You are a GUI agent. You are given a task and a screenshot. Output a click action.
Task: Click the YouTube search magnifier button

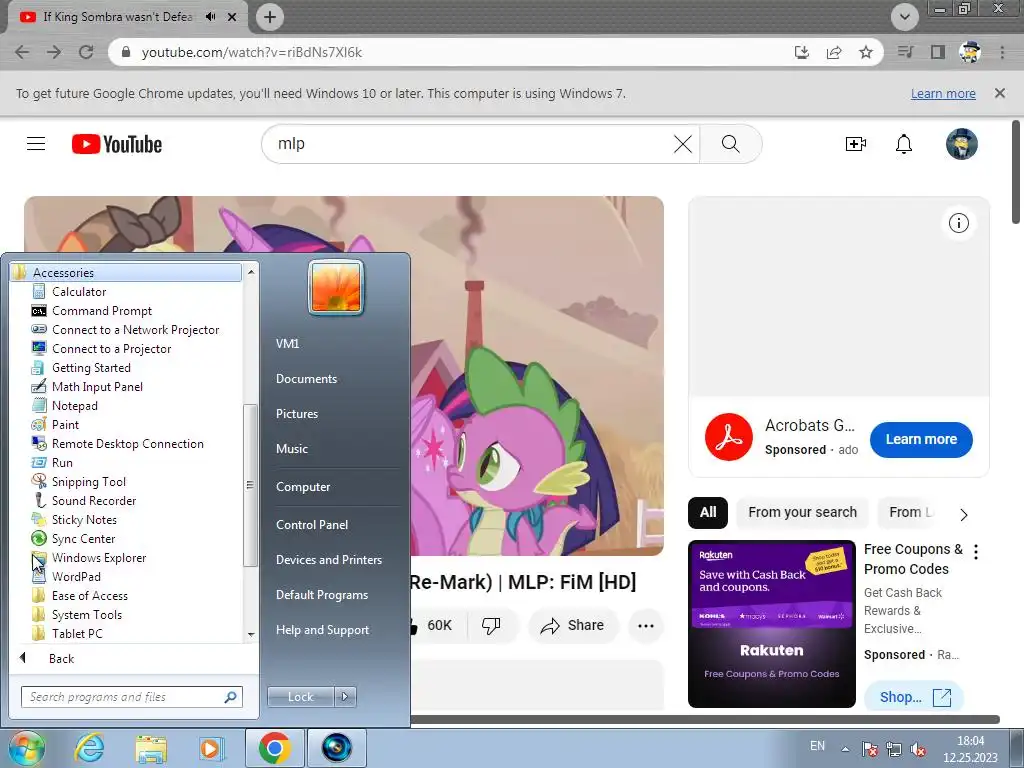coord(731,144)
